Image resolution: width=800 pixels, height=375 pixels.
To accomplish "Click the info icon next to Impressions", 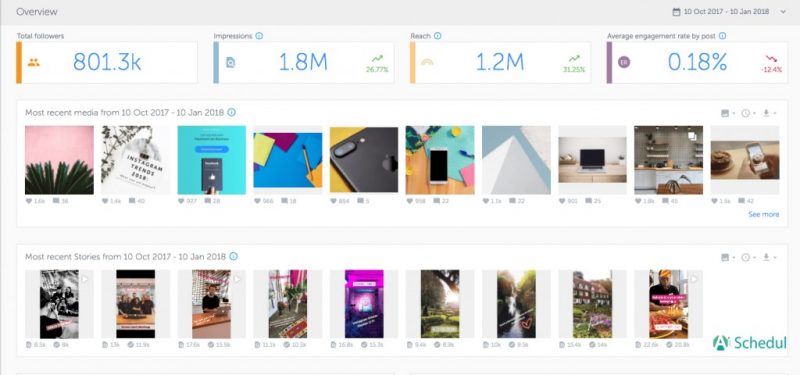I will (x=259, y=36).
